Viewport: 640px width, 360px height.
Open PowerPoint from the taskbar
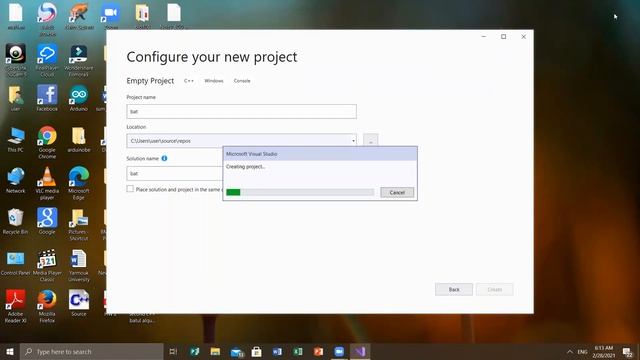318,351
